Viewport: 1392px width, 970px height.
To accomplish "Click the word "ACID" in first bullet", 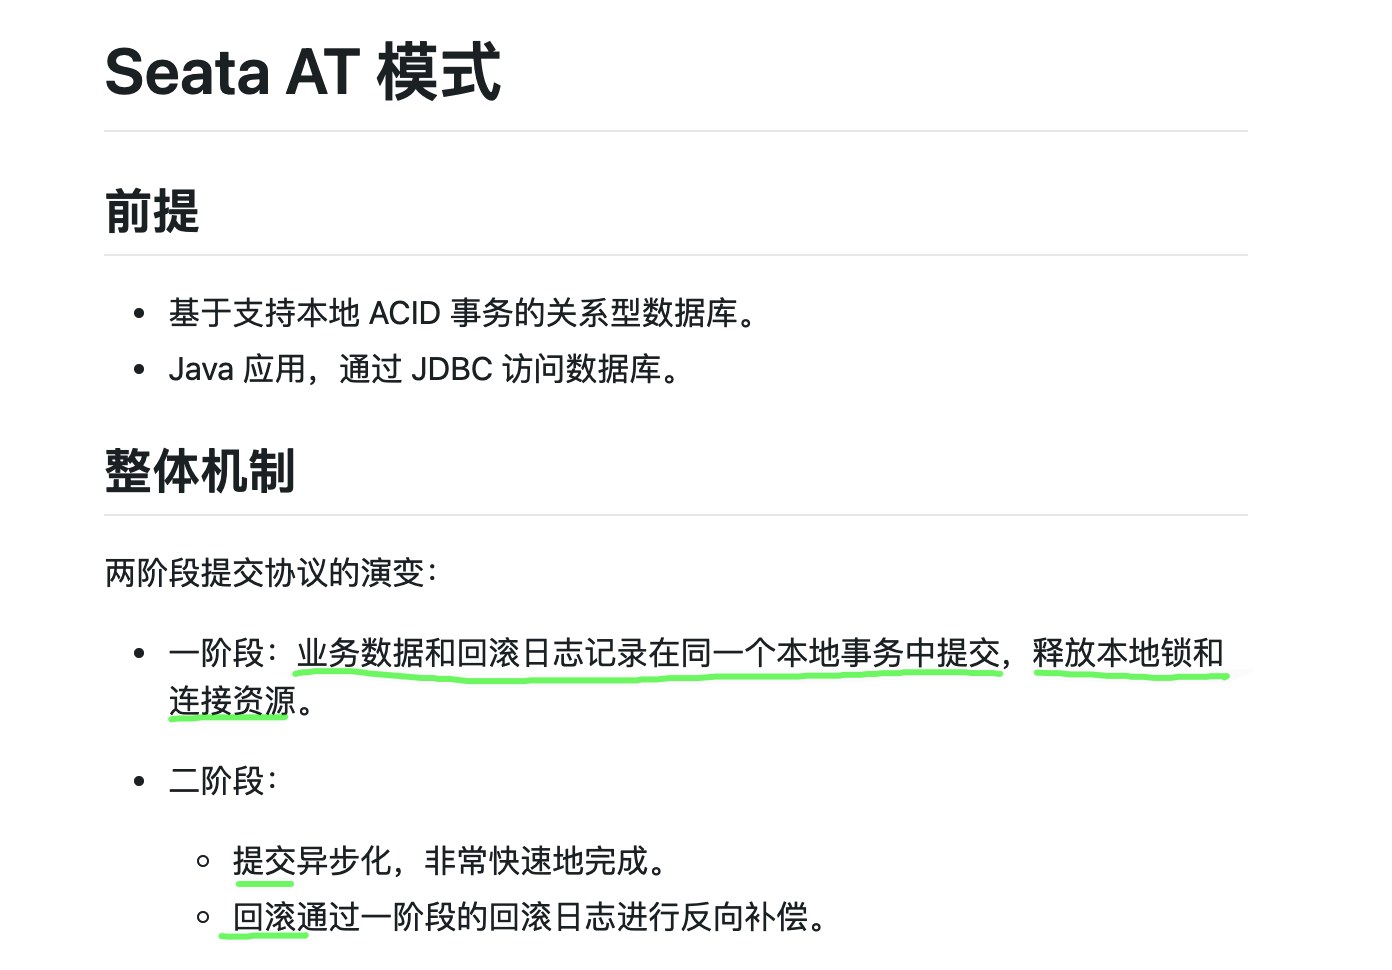I will (x=405, y=313).
